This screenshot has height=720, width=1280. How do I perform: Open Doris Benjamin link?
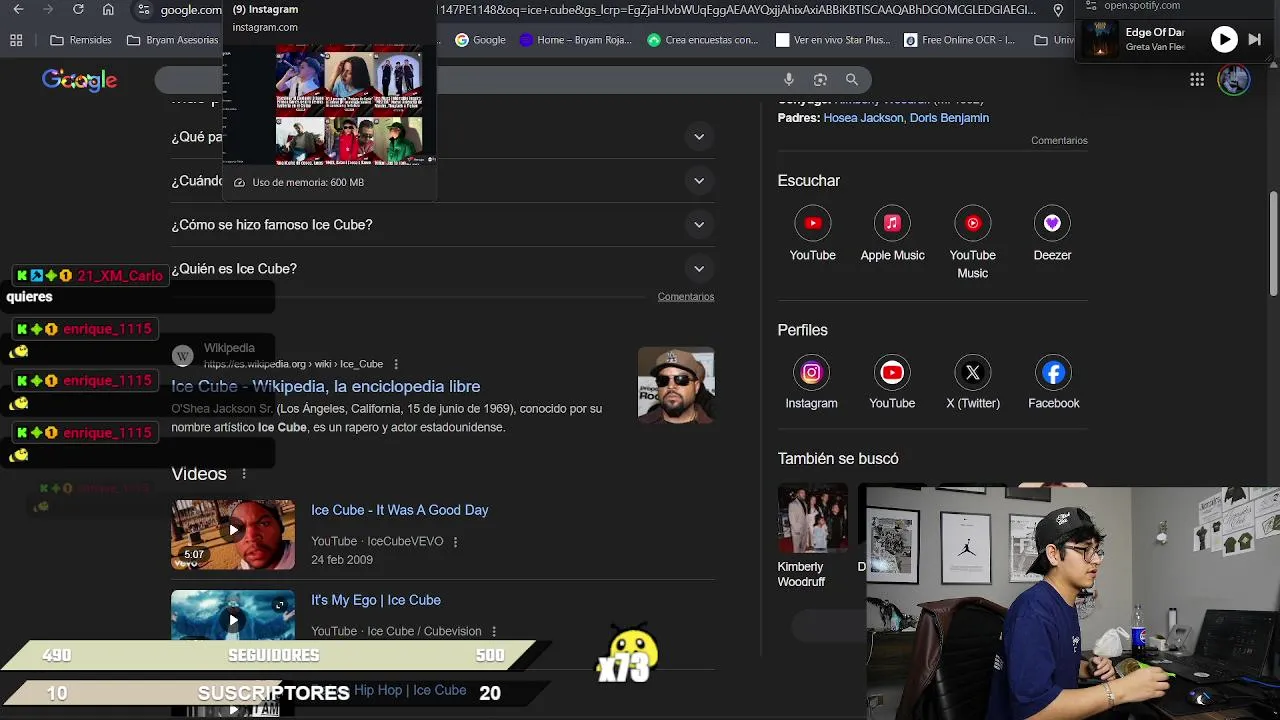(x=949, y=118)
